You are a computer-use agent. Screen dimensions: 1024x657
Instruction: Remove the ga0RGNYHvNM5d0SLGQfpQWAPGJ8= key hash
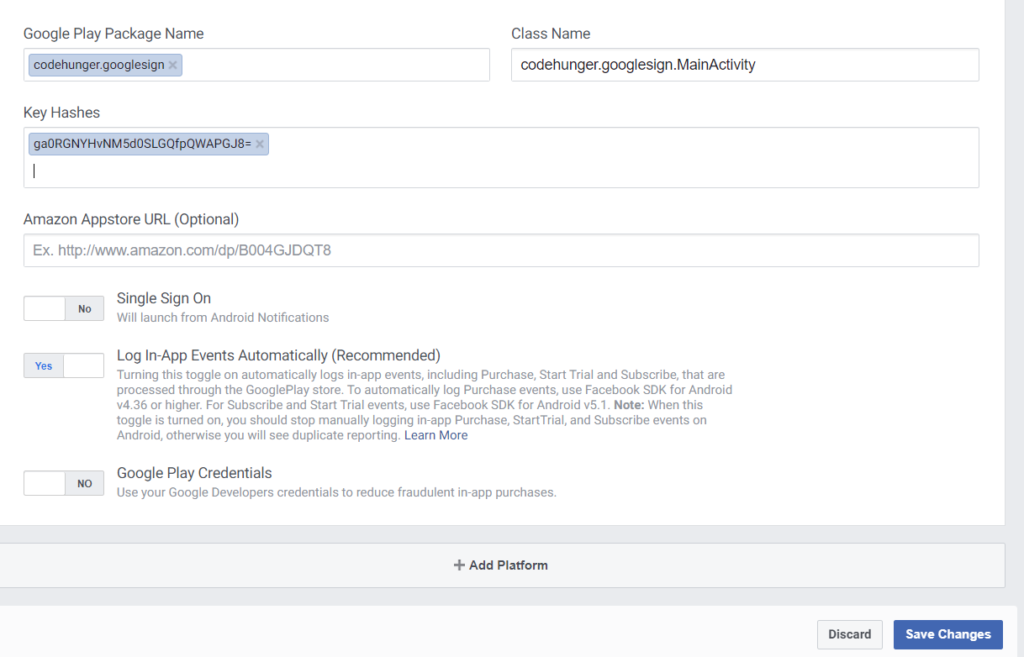[x=259, y=144]
